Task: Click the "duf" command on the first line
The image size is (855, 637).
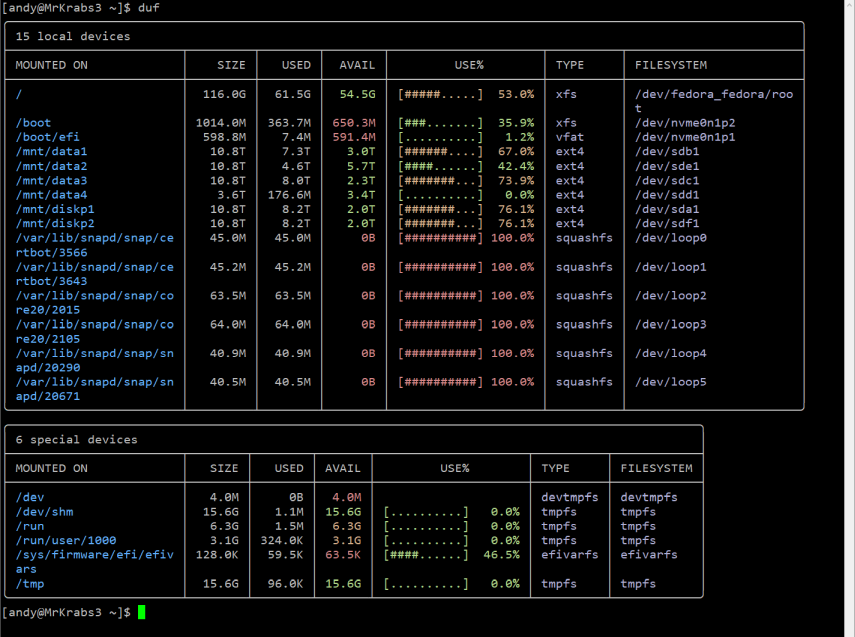Action: [148, 8]
